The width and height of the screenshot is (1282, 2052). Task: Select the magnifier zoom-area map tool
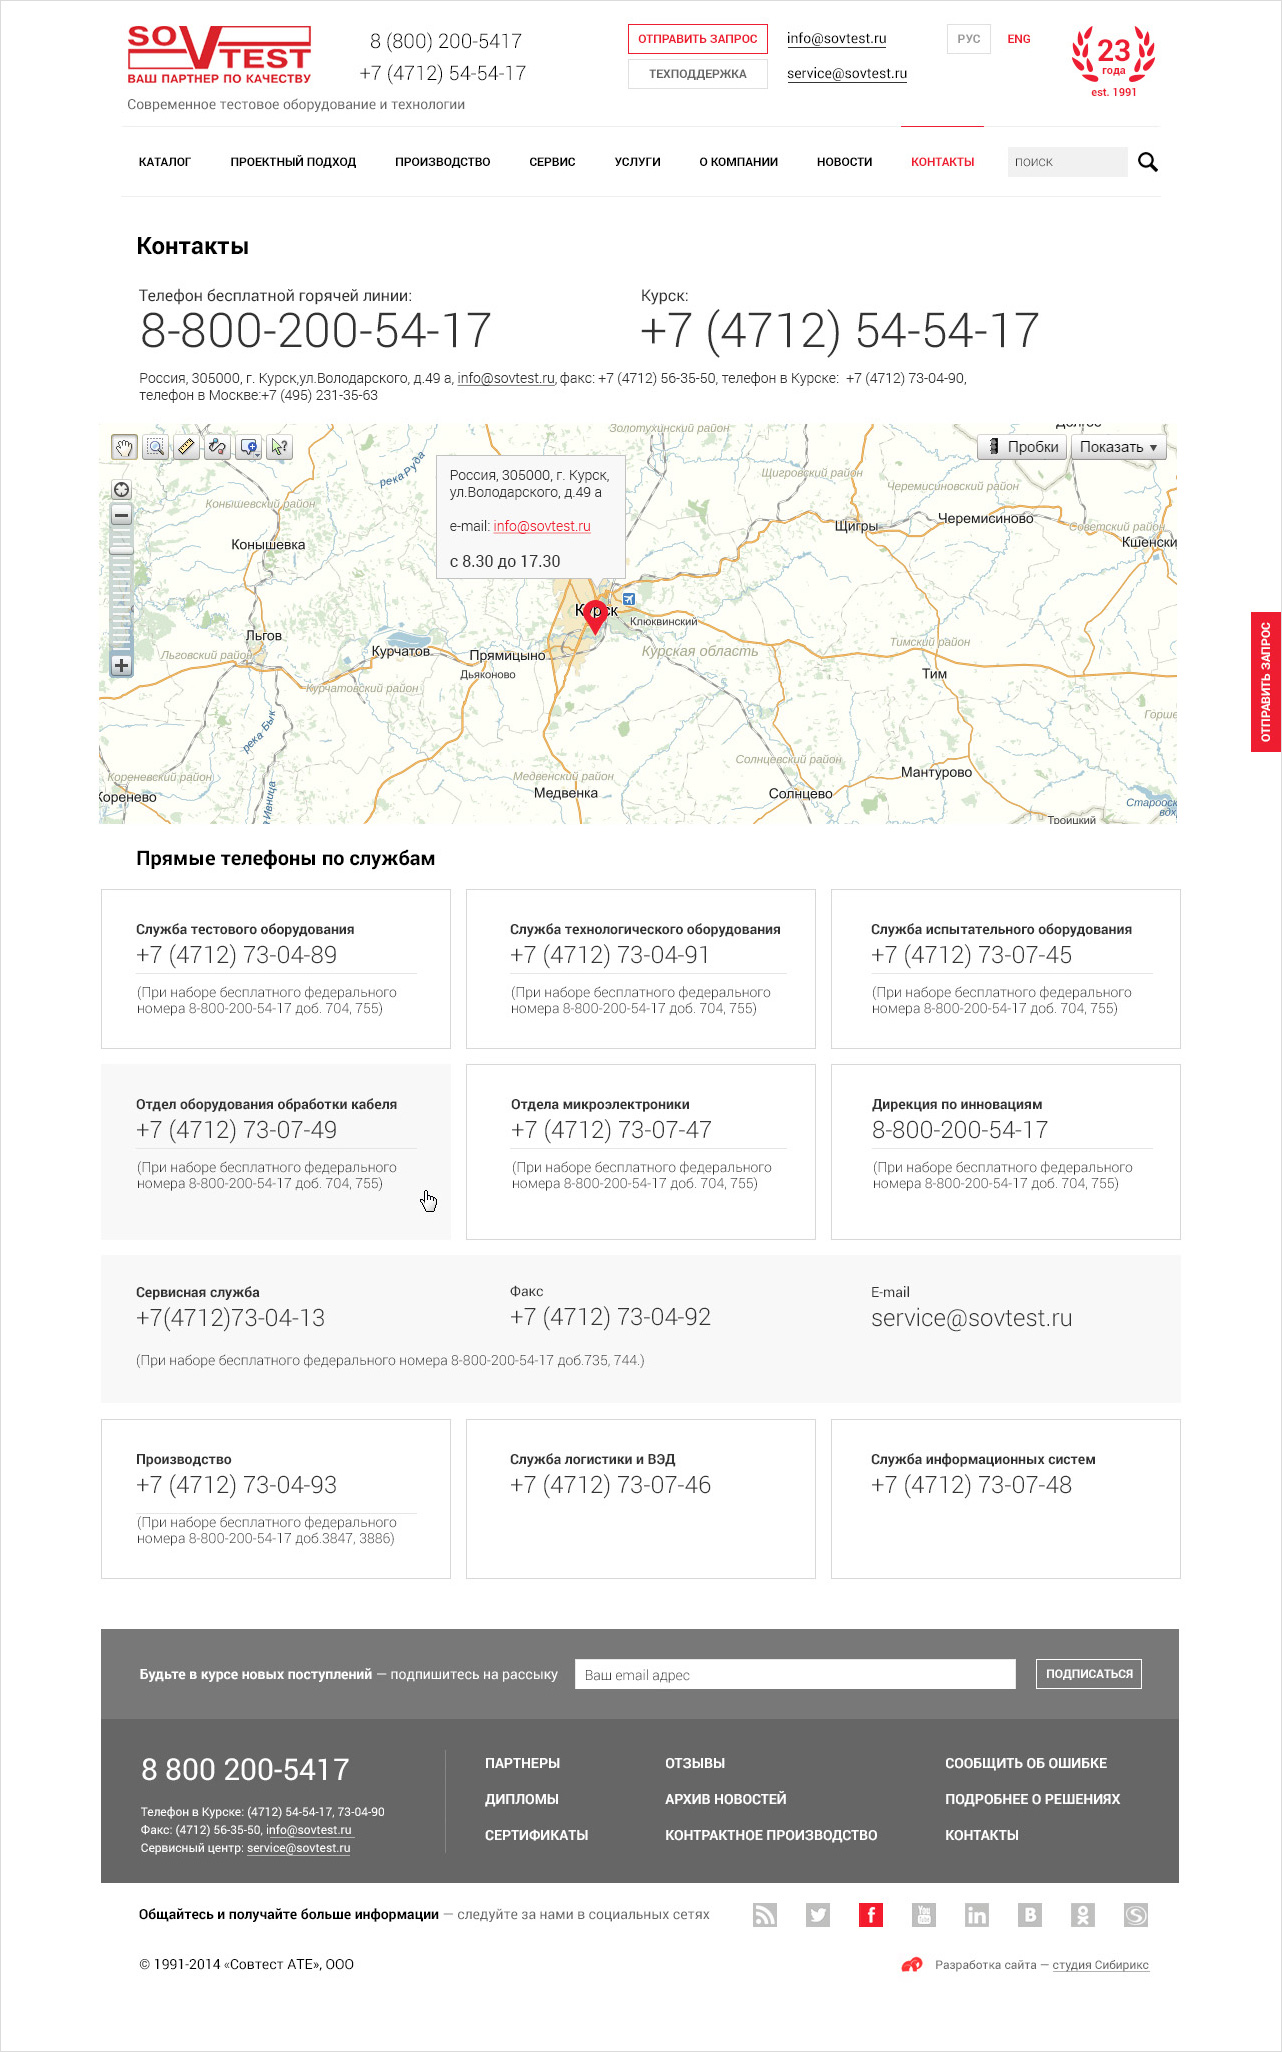[x=155, y=447]
